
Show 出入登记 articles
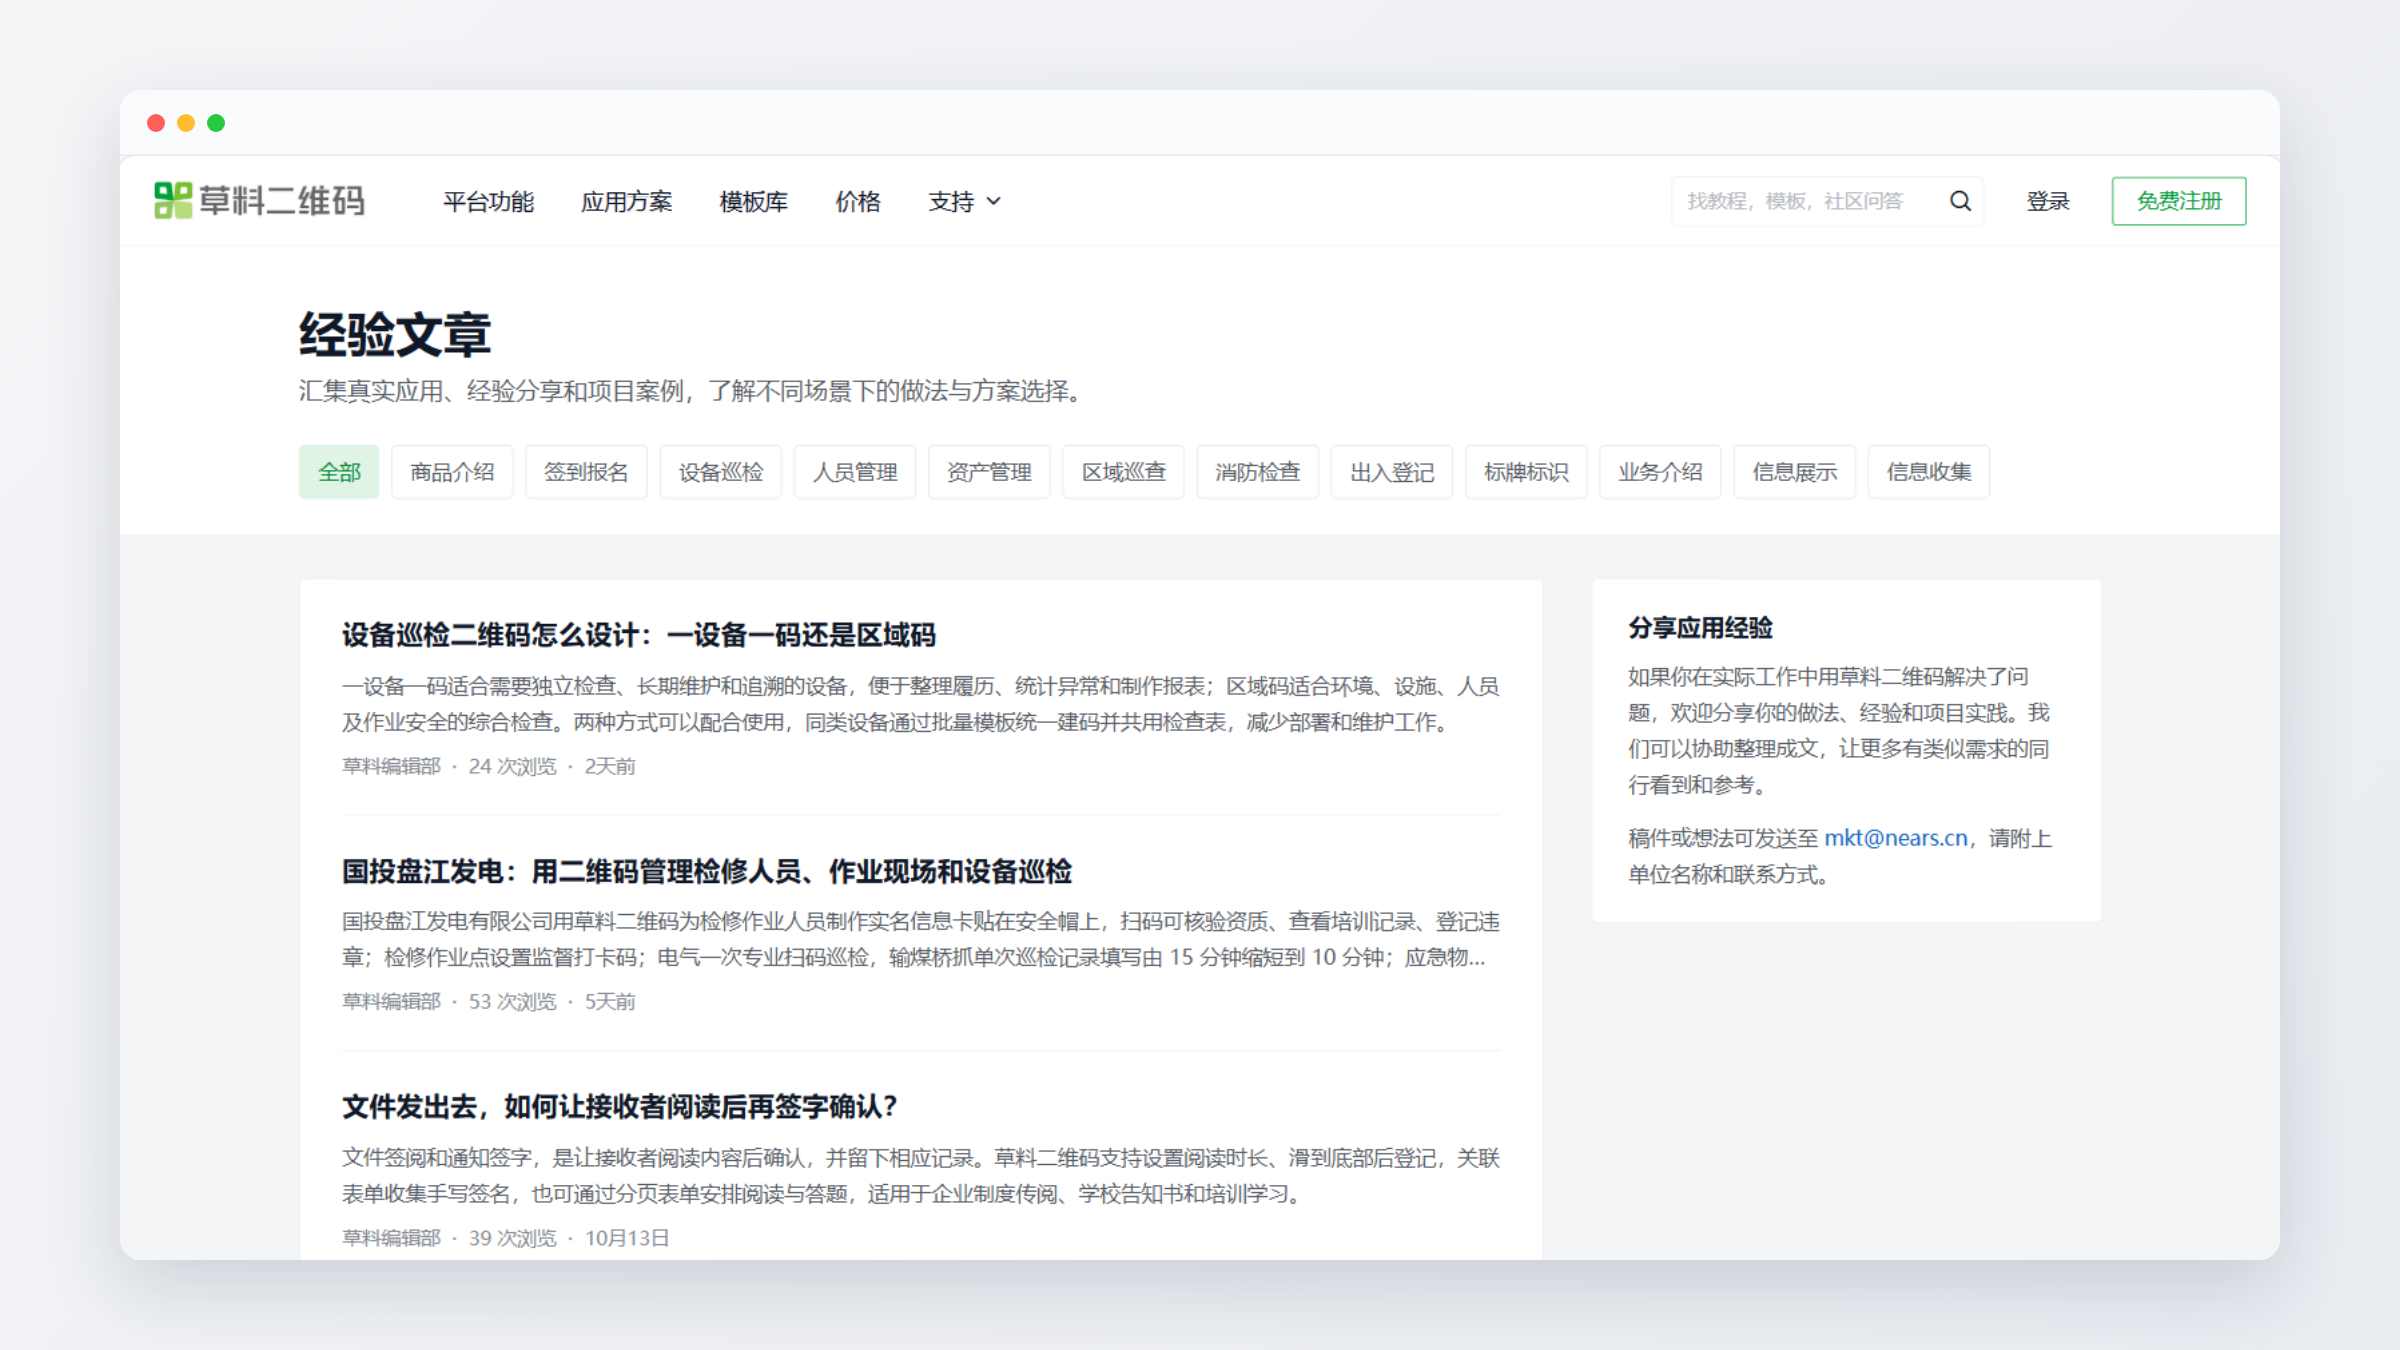pyautogui.click(x=1392, y=472)
